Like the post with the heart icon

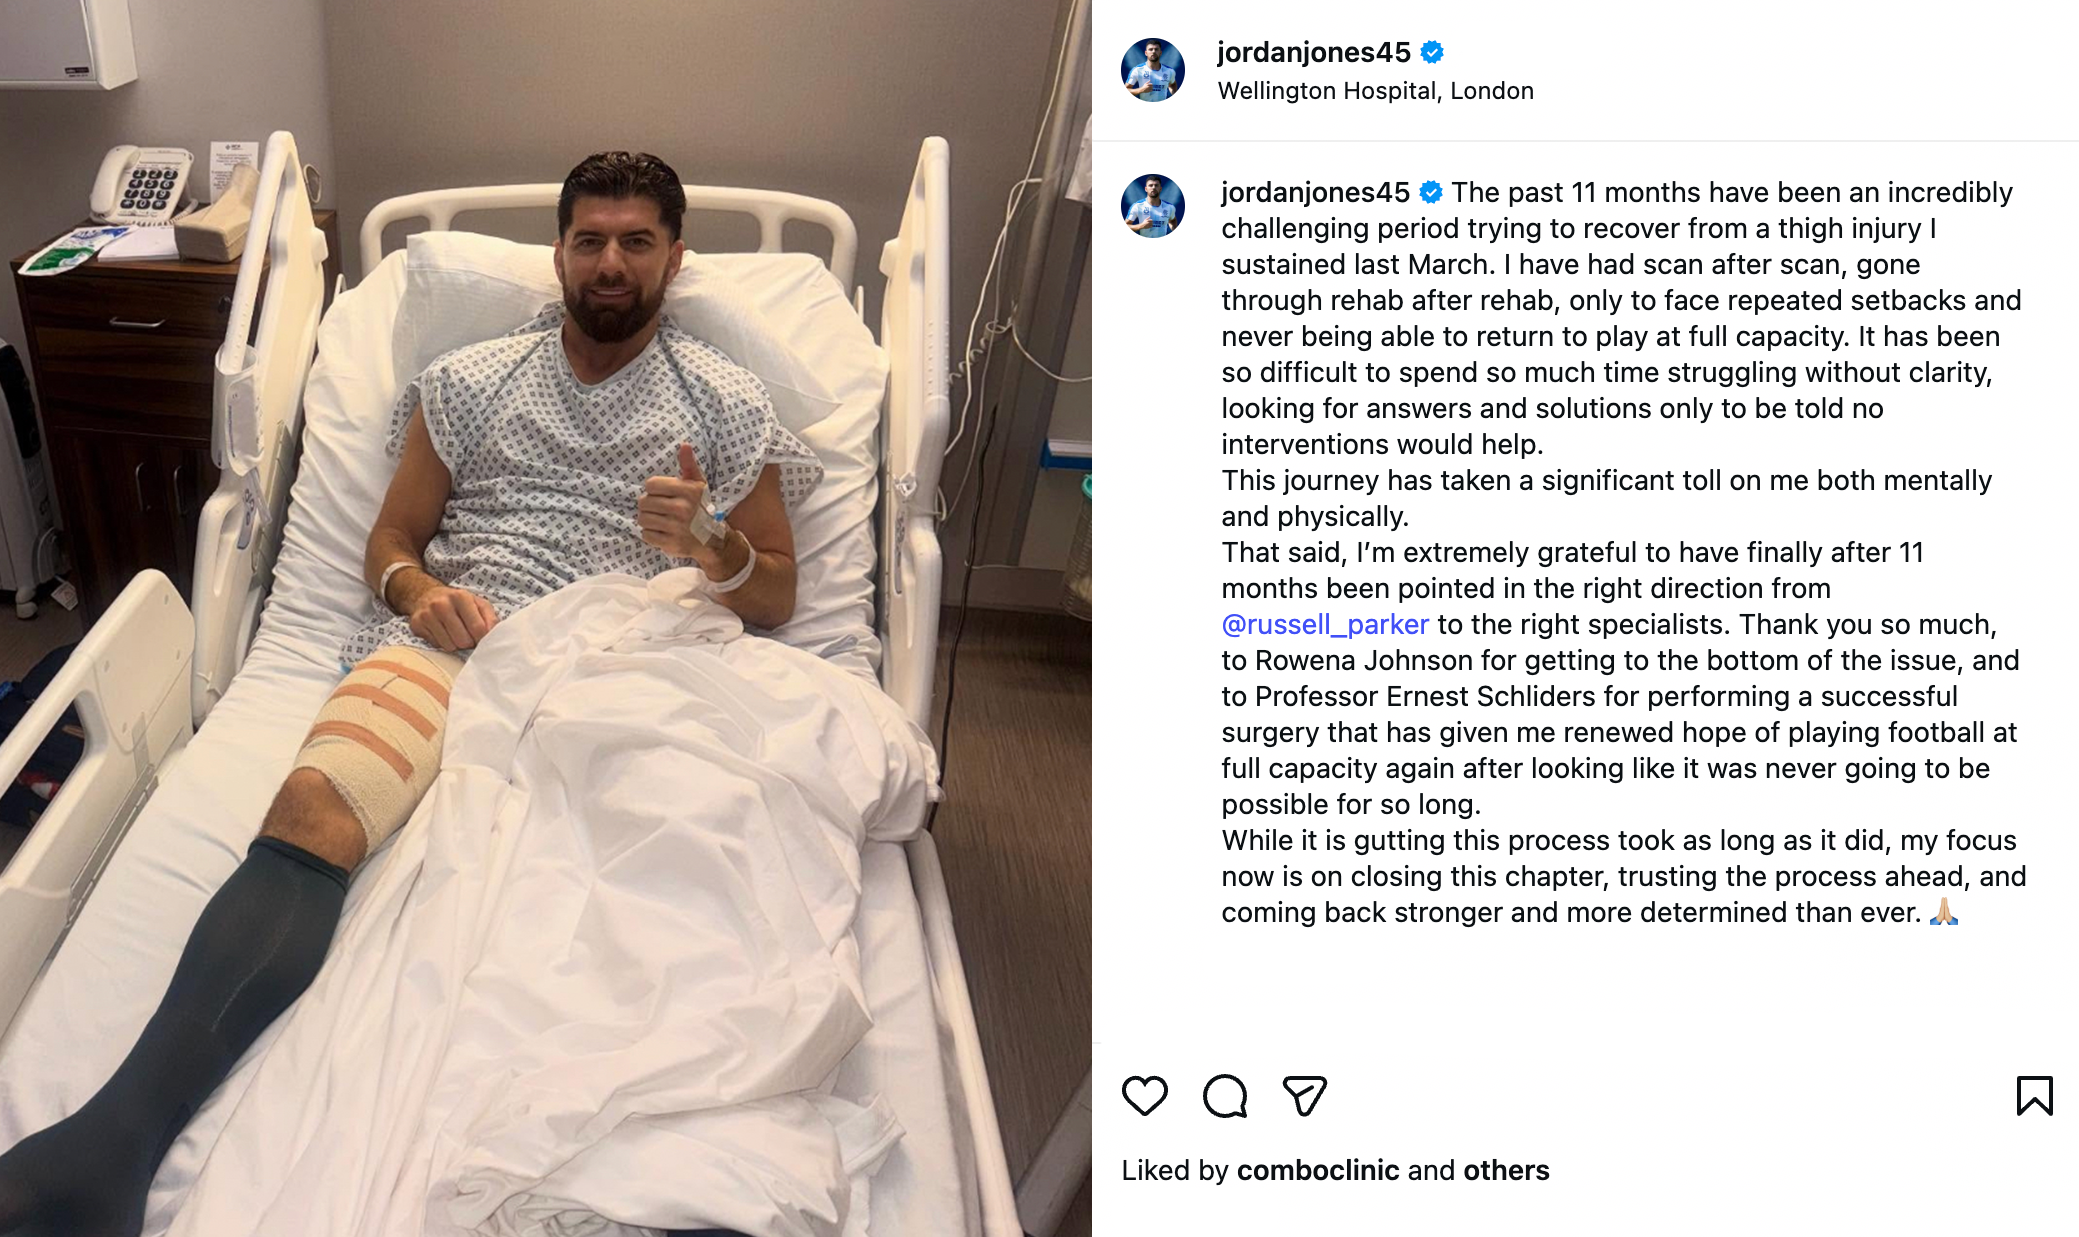[1144, 1096]
